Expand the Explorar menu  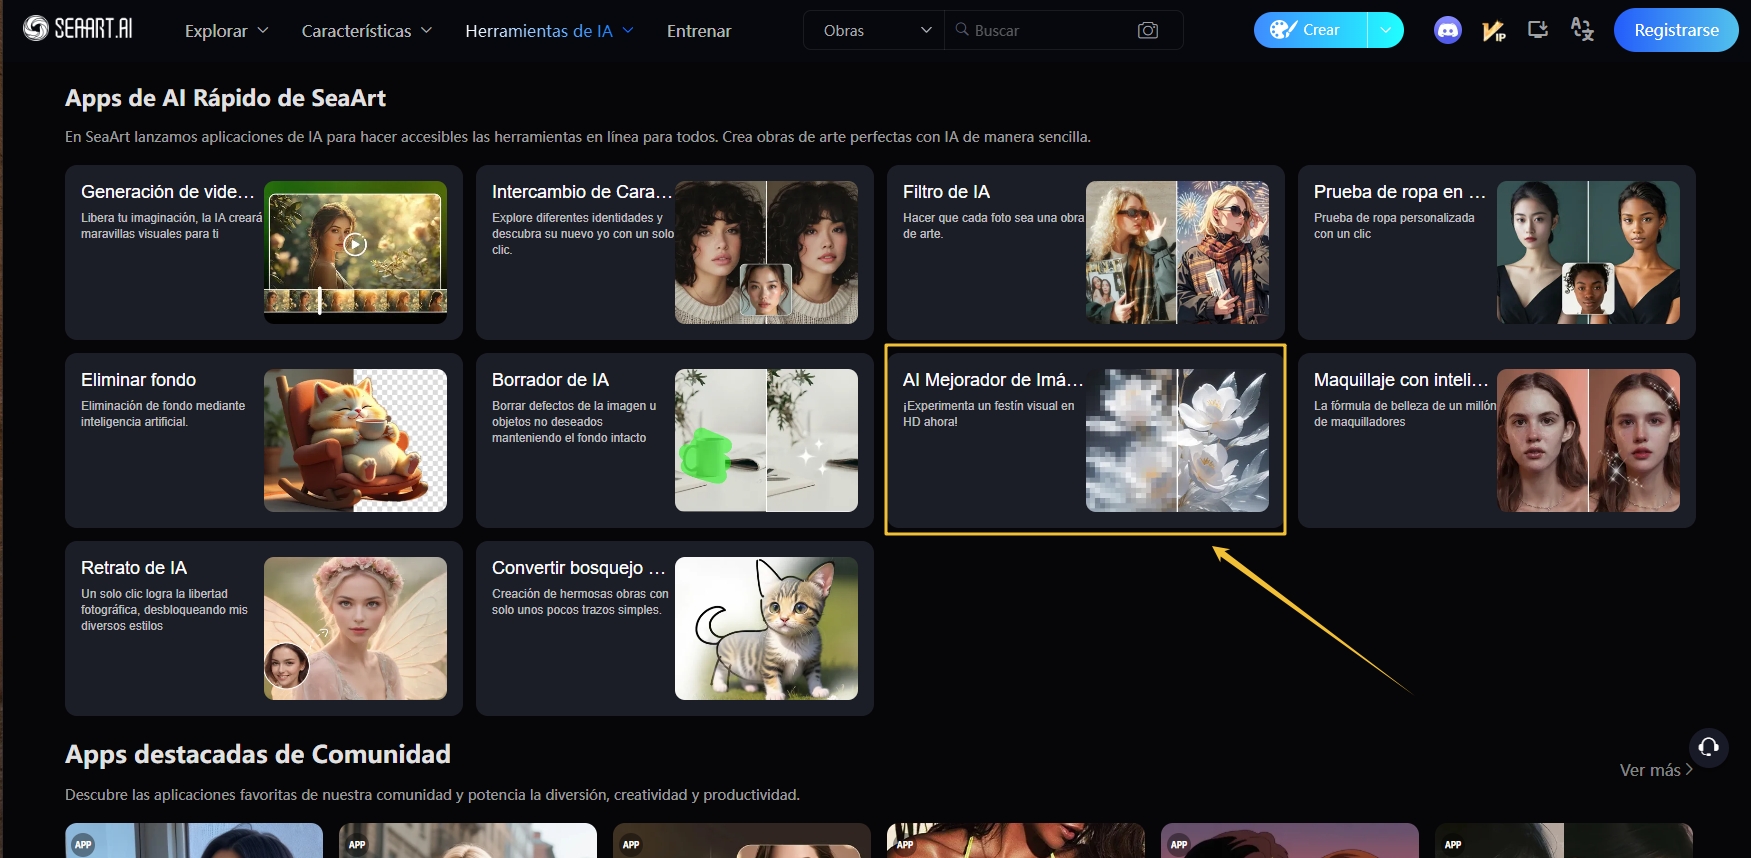[226, 31]
